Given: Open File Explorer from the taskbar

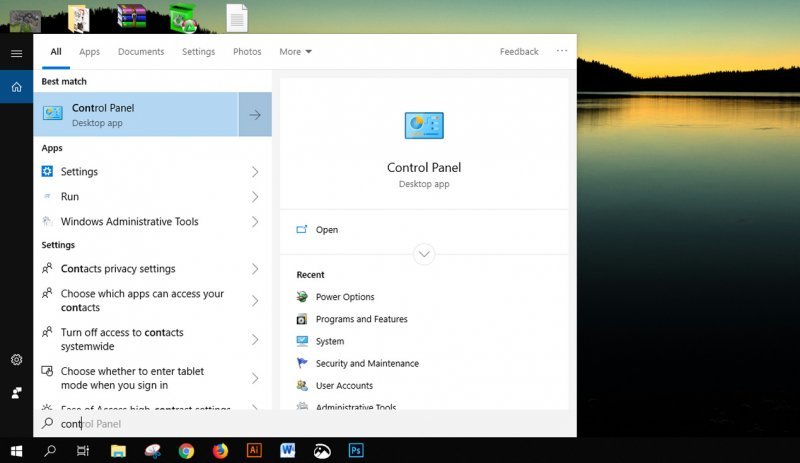Looking at the screenshot, I should (118, 451).
